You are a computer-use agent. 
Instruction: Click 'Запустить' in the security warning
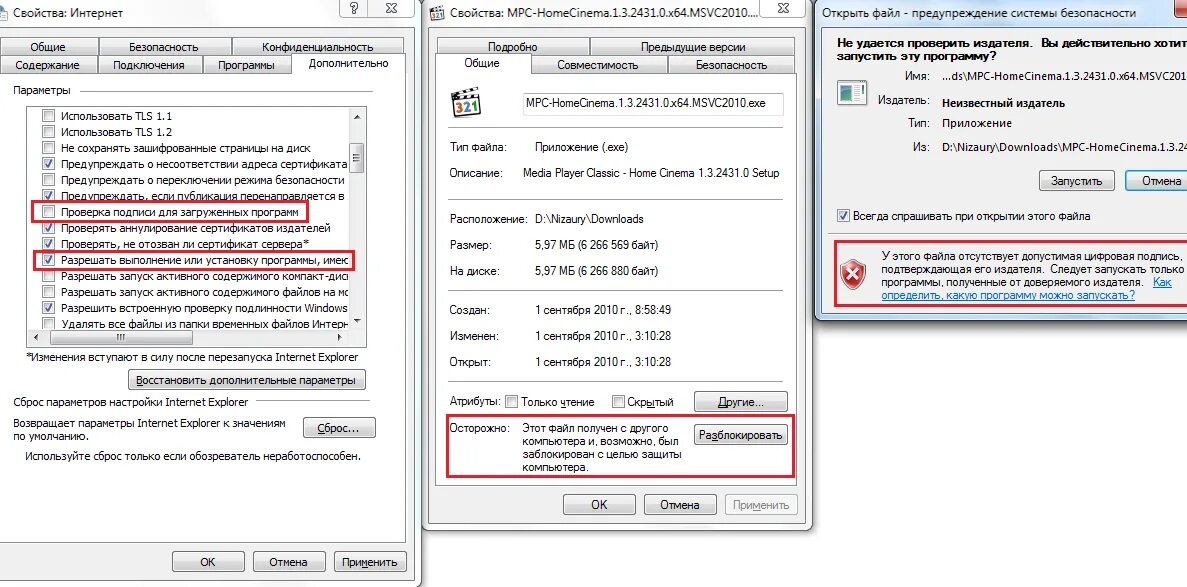click(1076, 181)
